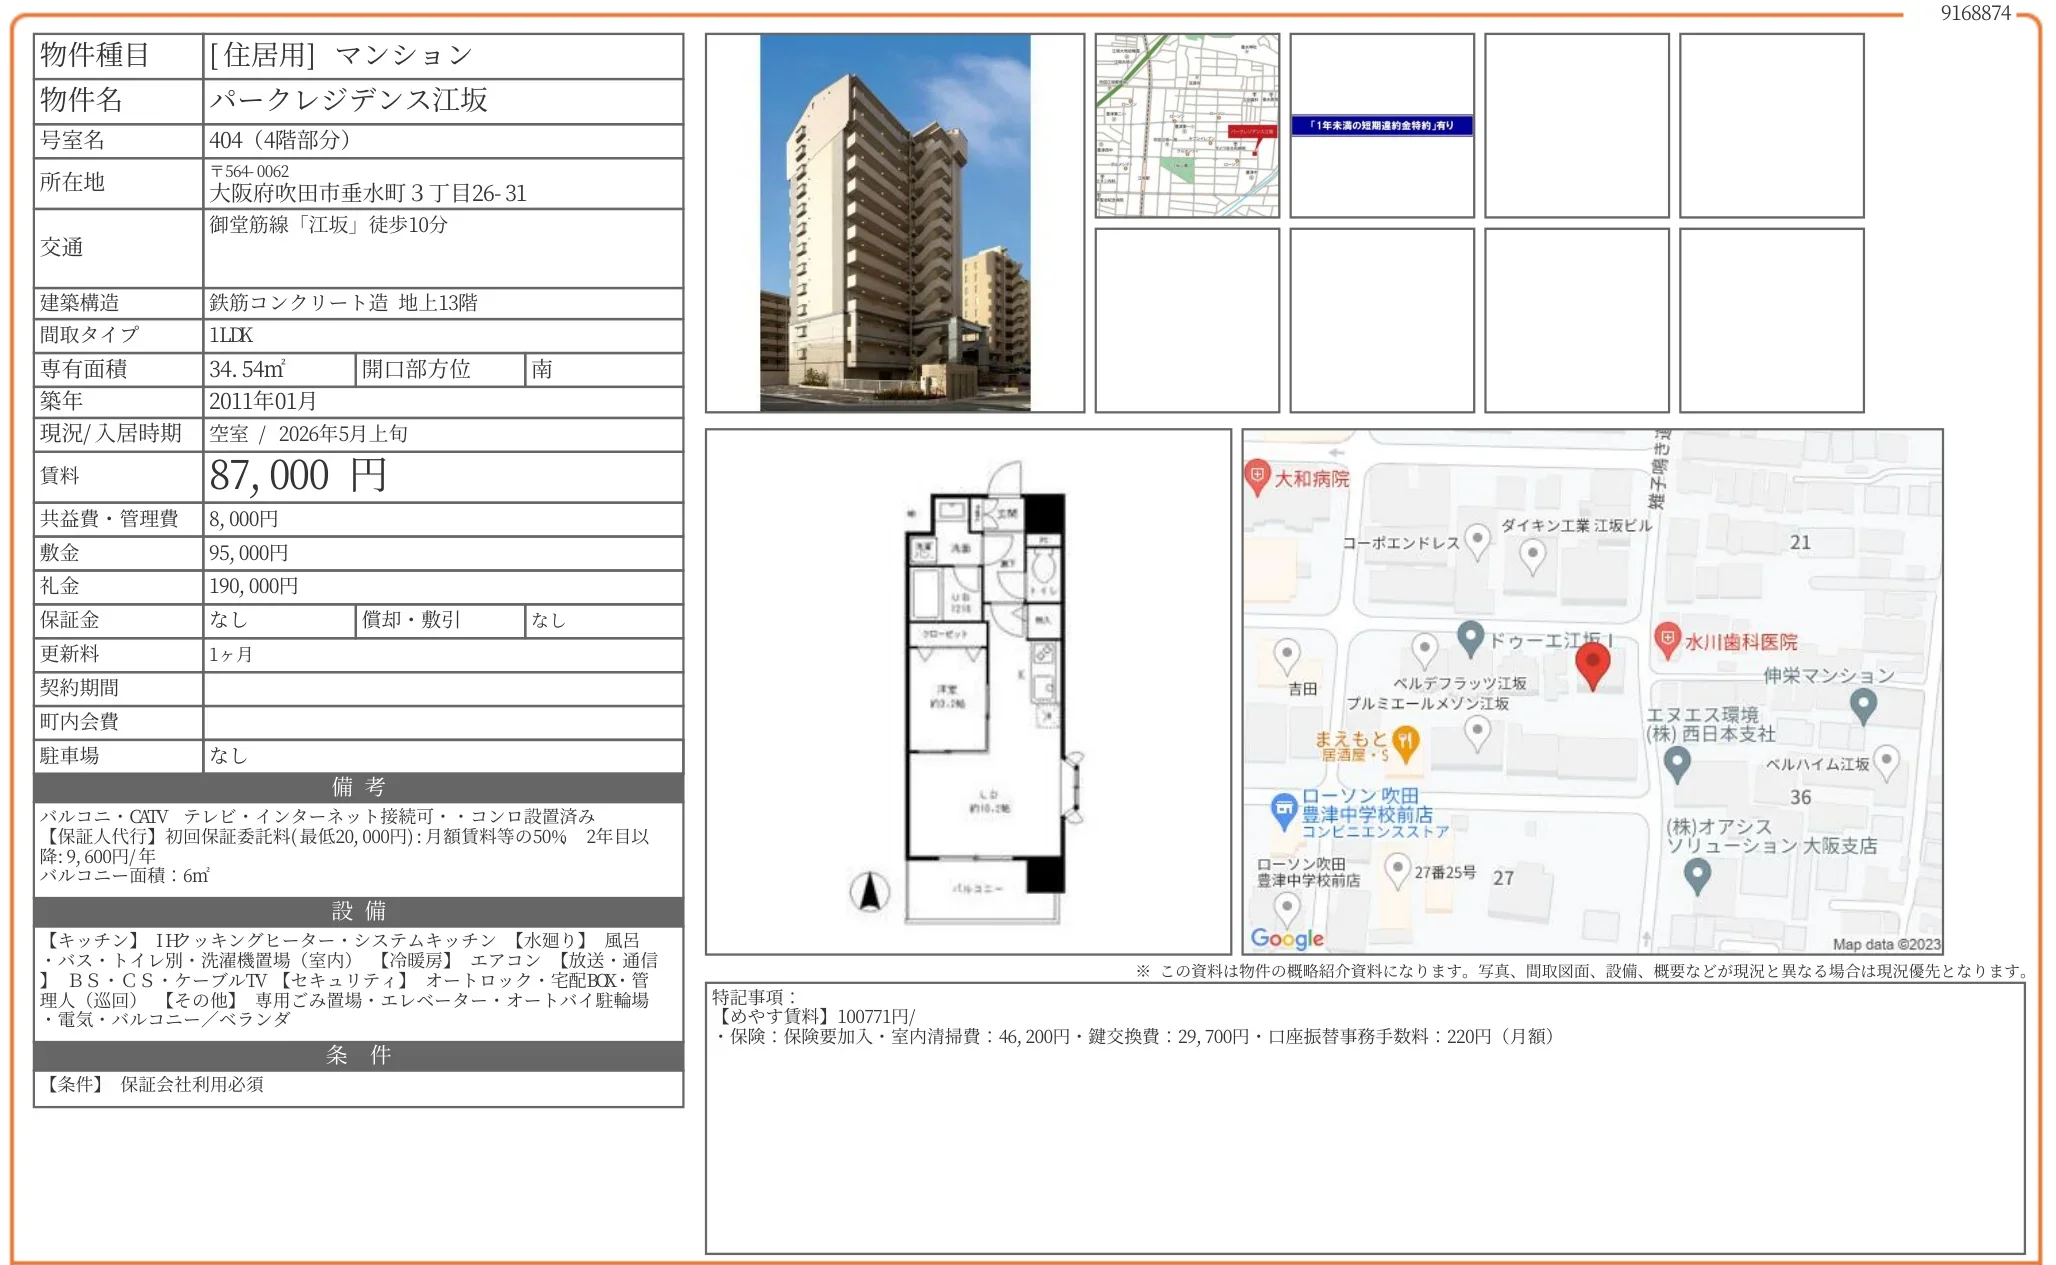2056x1265 pixels.
Task: Click the blue 短期違約金特約 banner
Action: point(1381,125)
